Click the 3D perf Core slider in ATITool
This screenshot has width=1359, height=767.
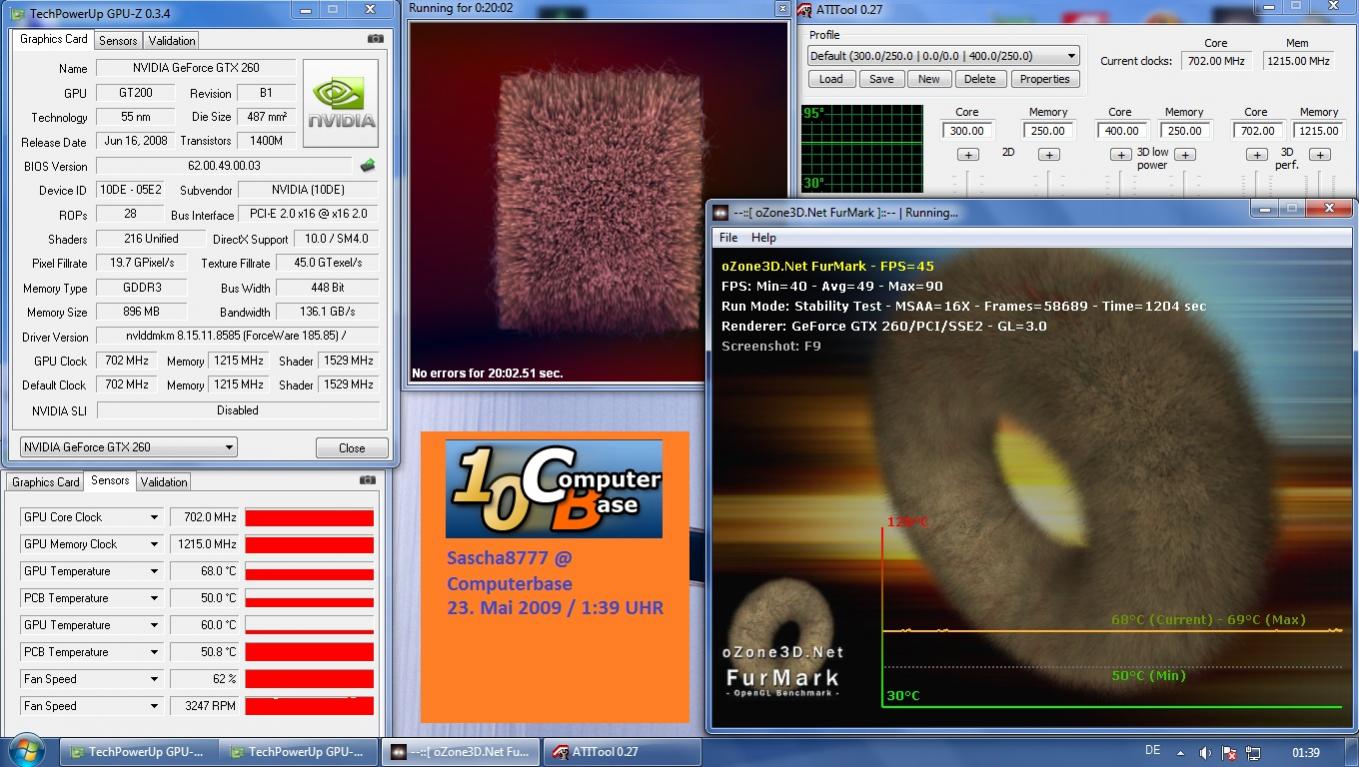[x=1256, y=183]
